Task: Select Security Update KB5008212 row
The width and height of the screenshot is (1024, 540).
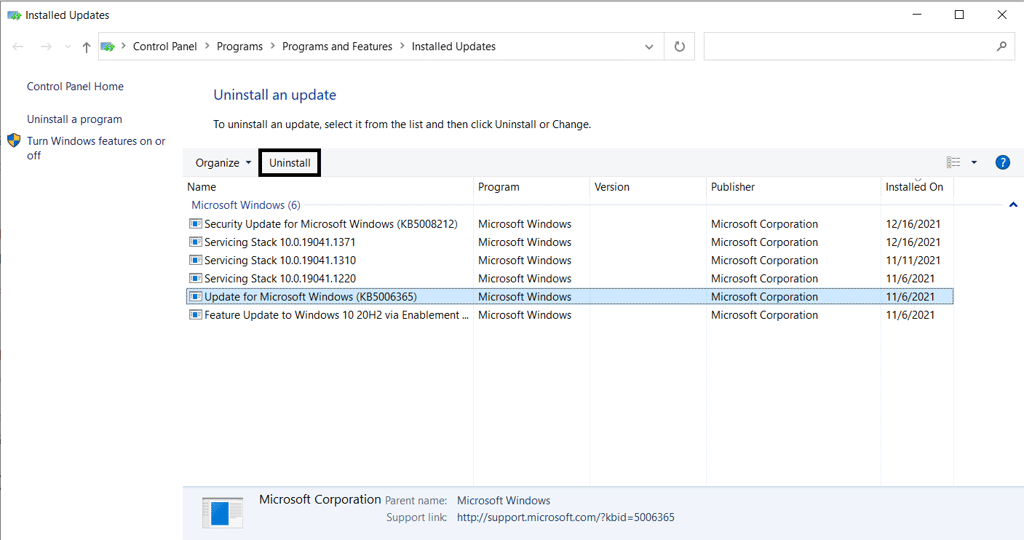Action: [x=569, y=224]
